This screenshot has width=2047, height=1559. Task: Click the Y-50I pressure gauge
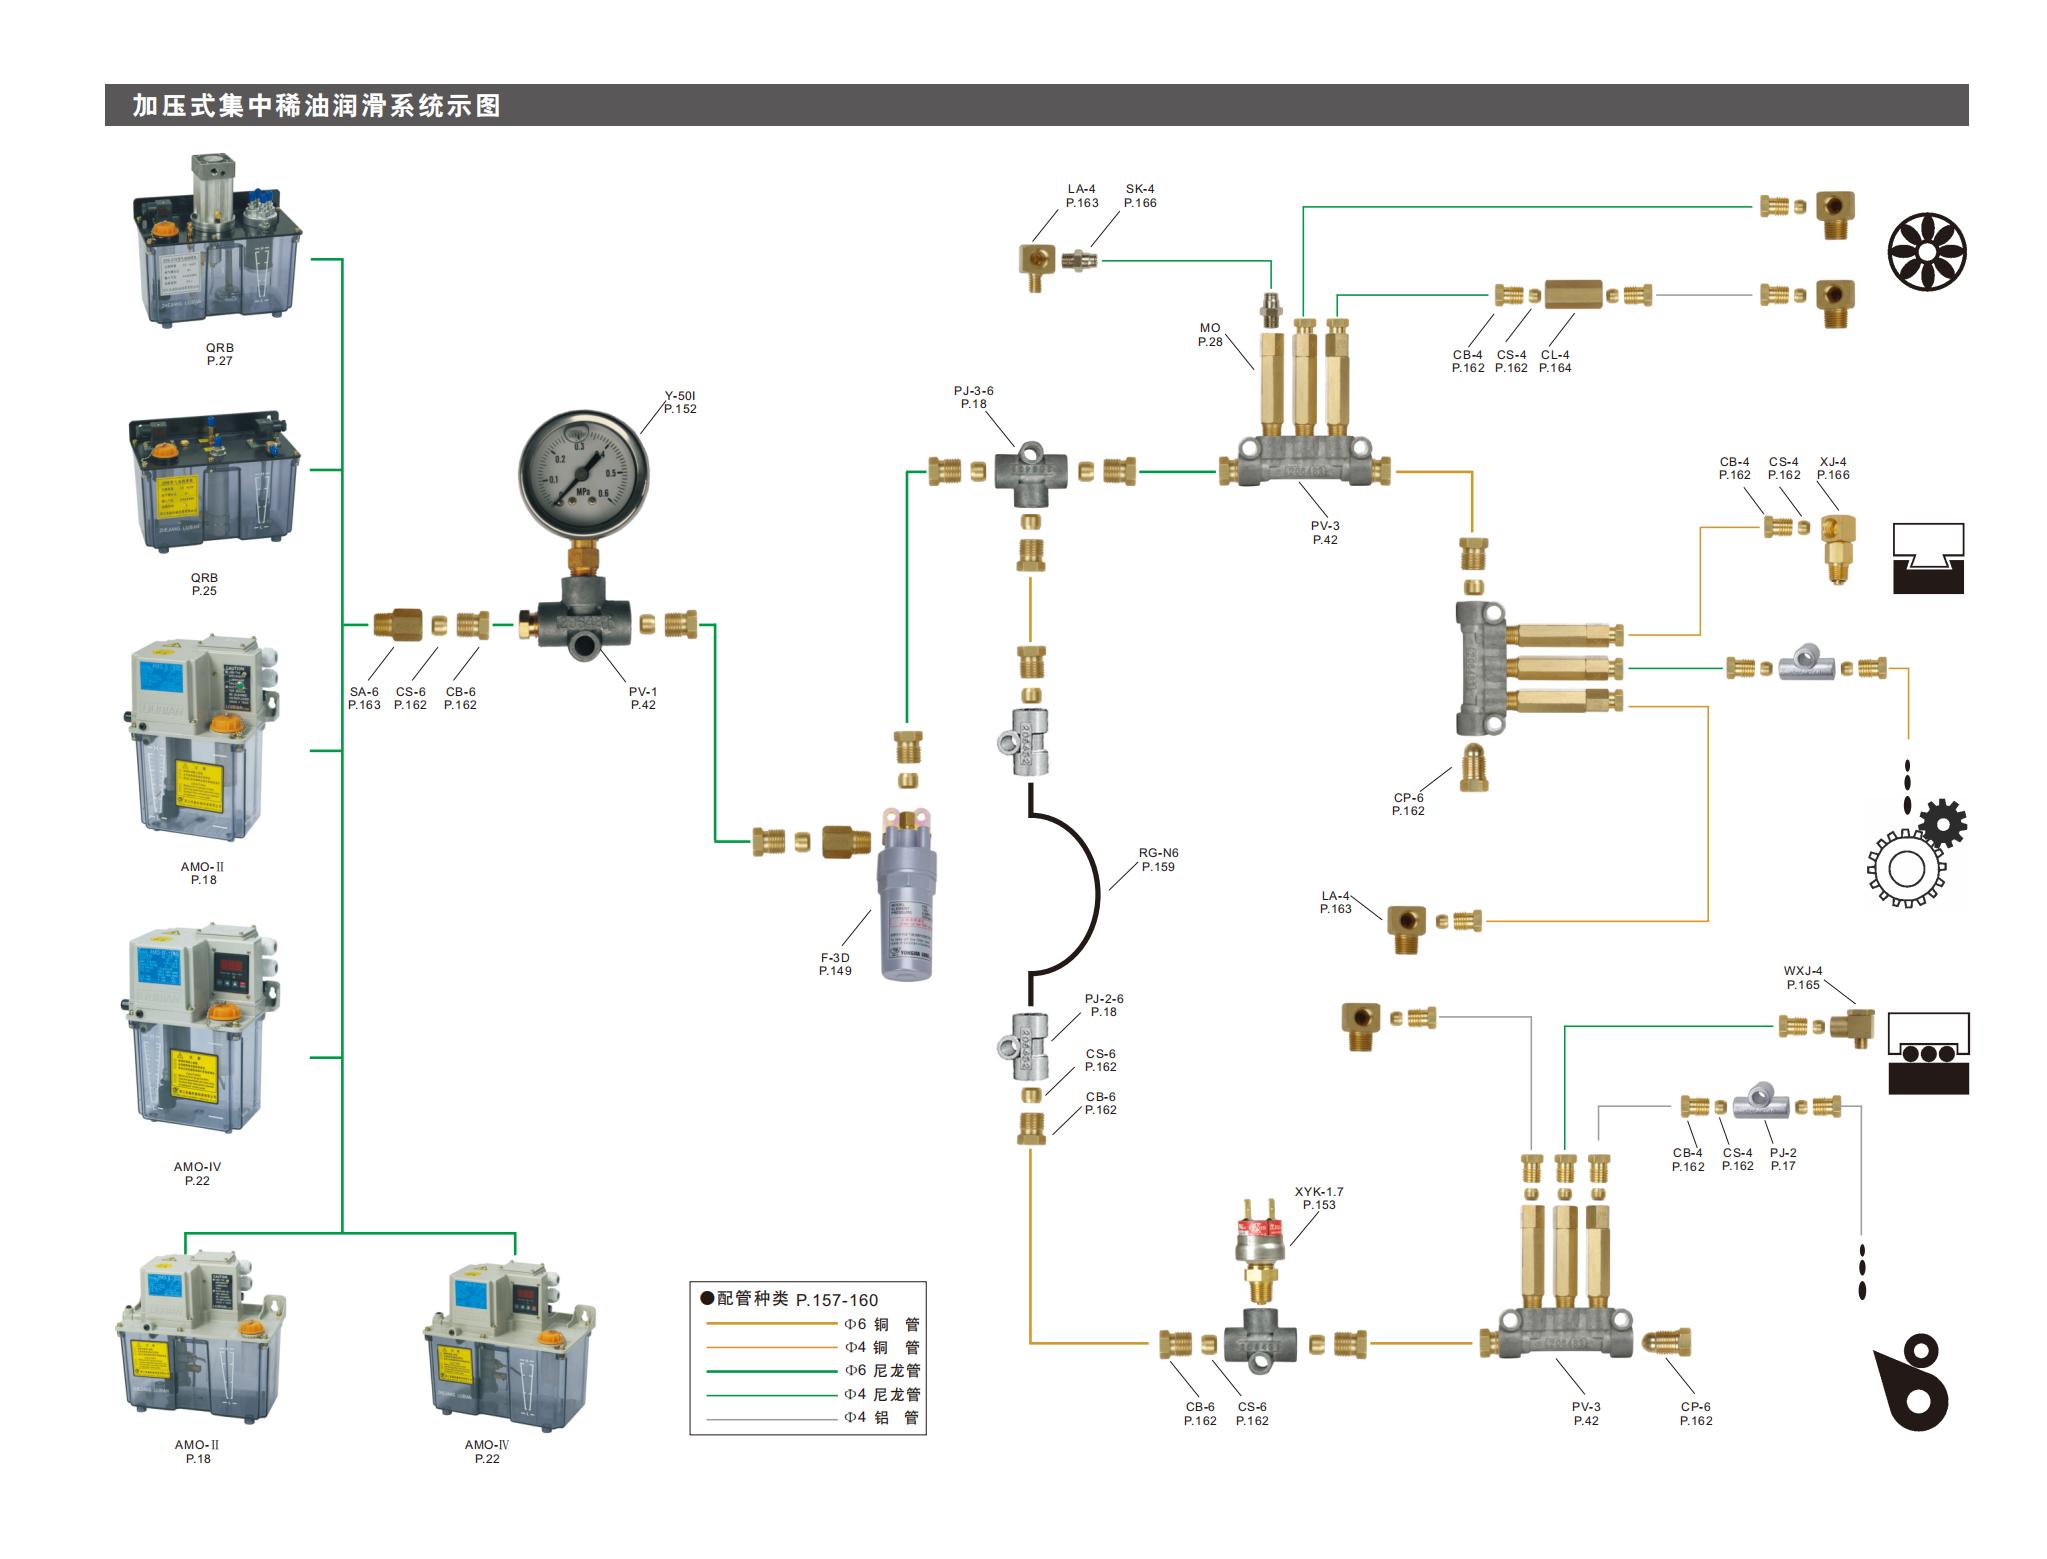coord(583,475)
